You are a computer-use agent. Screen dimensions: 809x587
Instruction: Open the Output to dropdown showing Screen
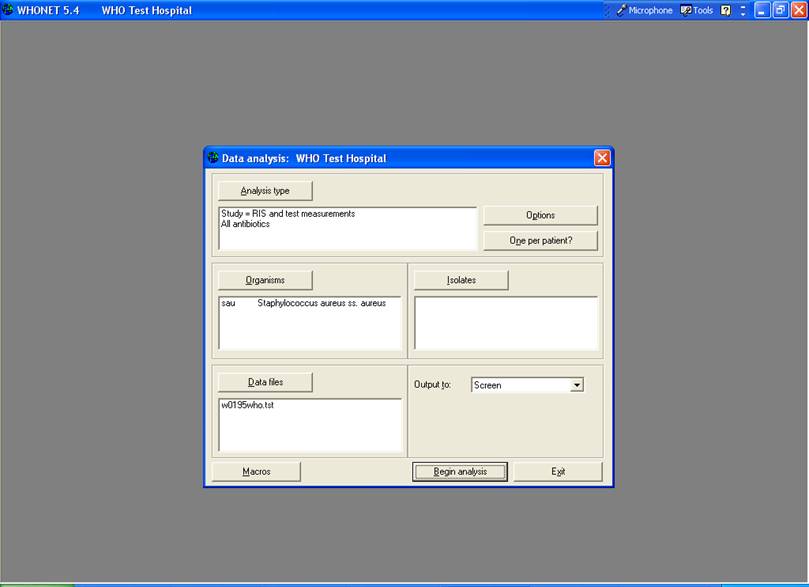(x=578, y=384)
